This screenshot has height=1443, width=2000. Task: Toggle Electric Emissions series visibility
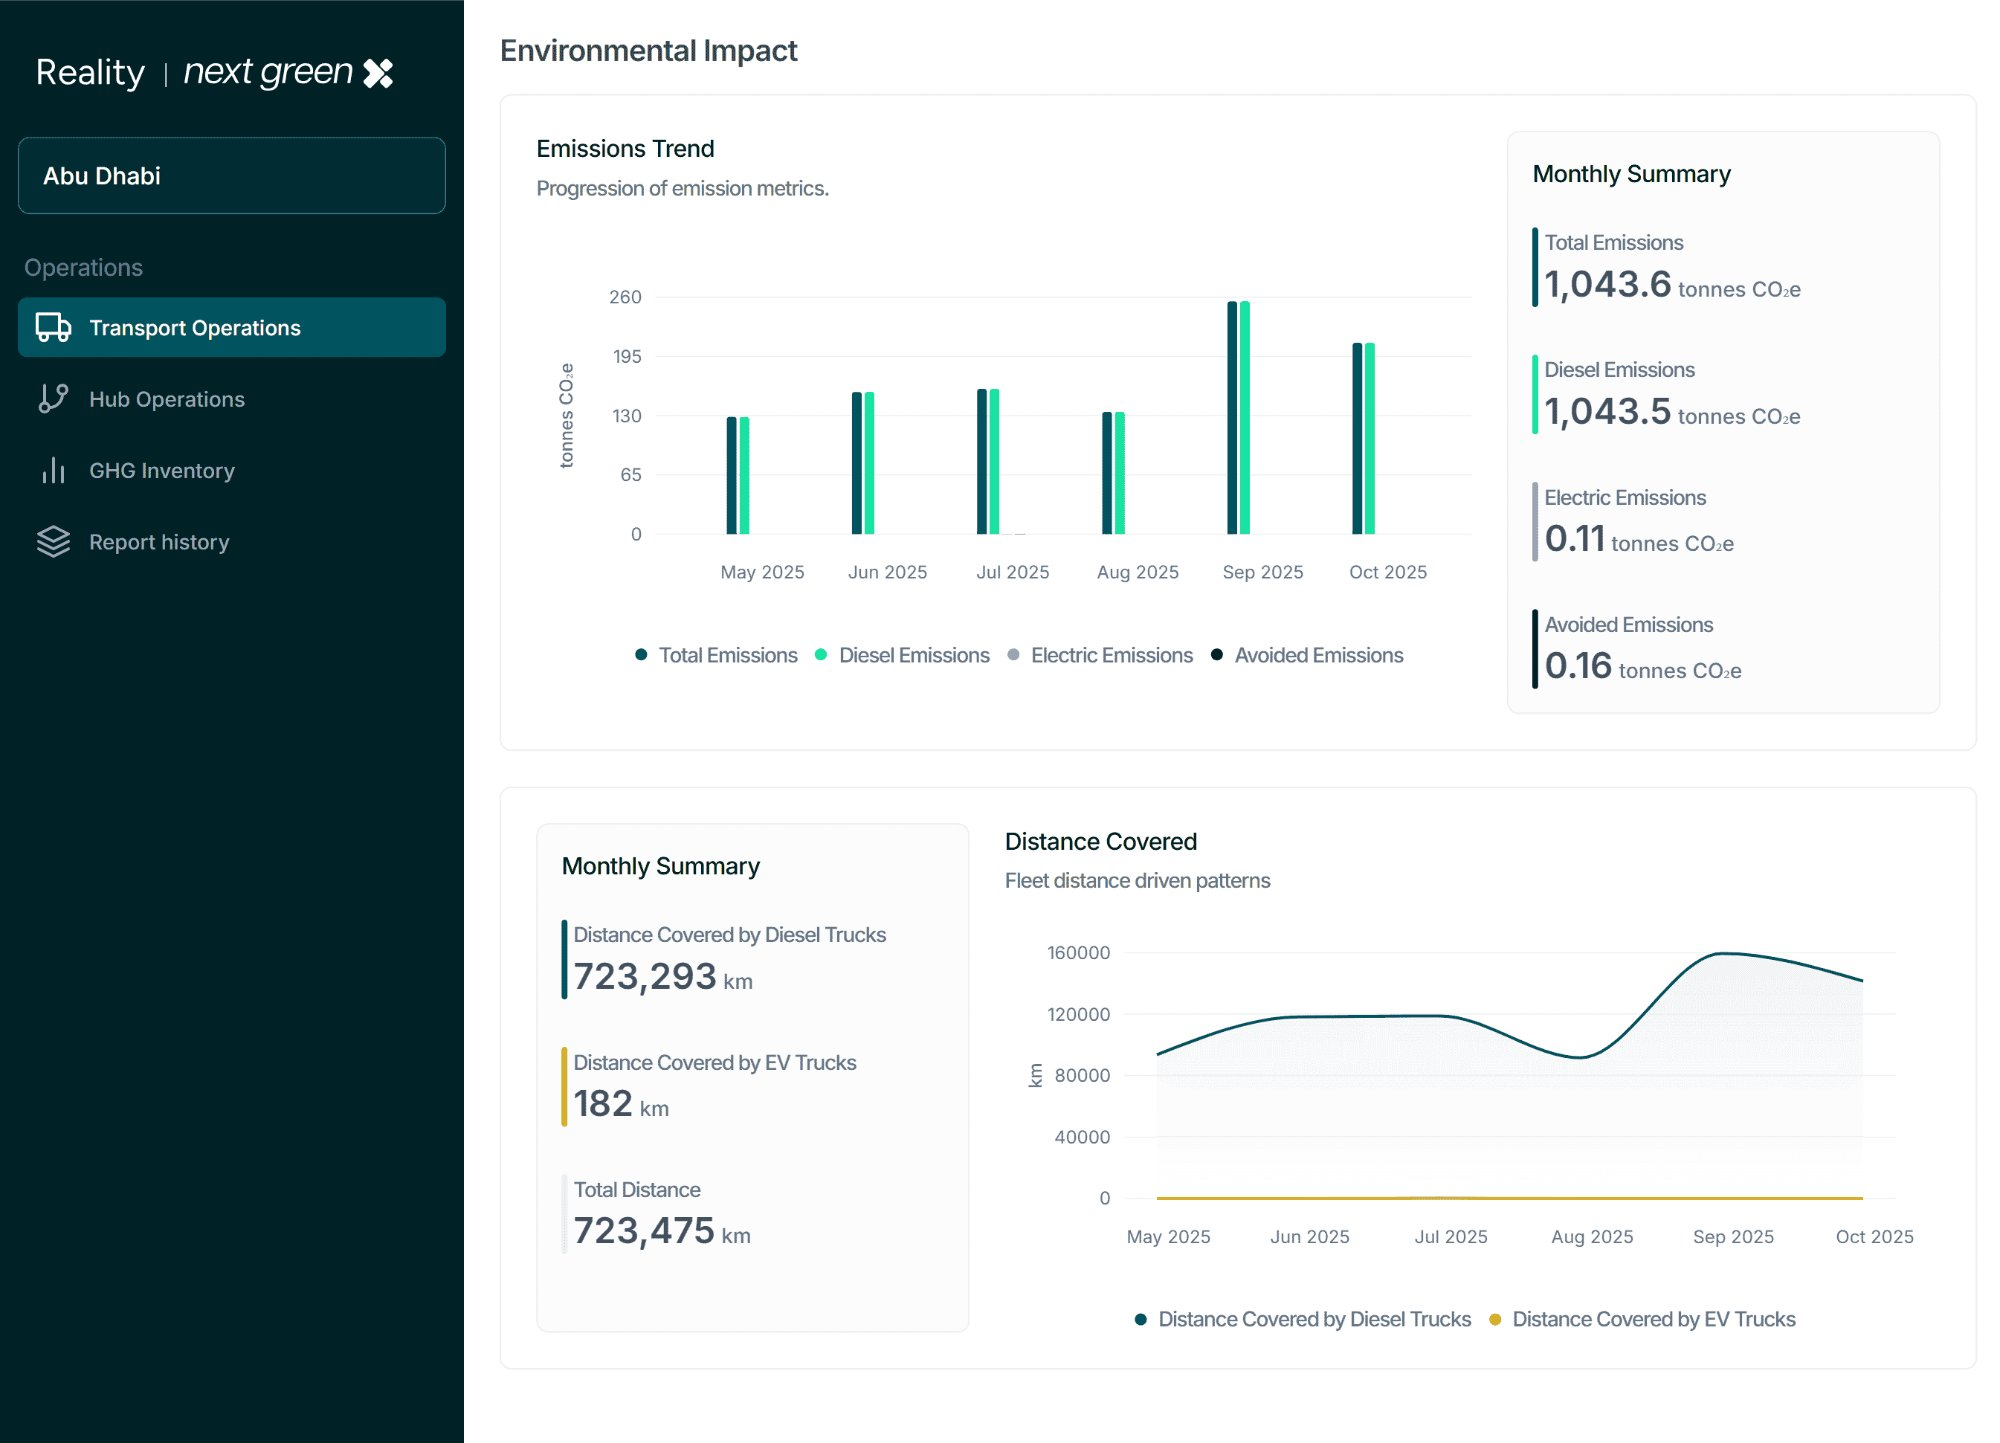[1013, 655]
